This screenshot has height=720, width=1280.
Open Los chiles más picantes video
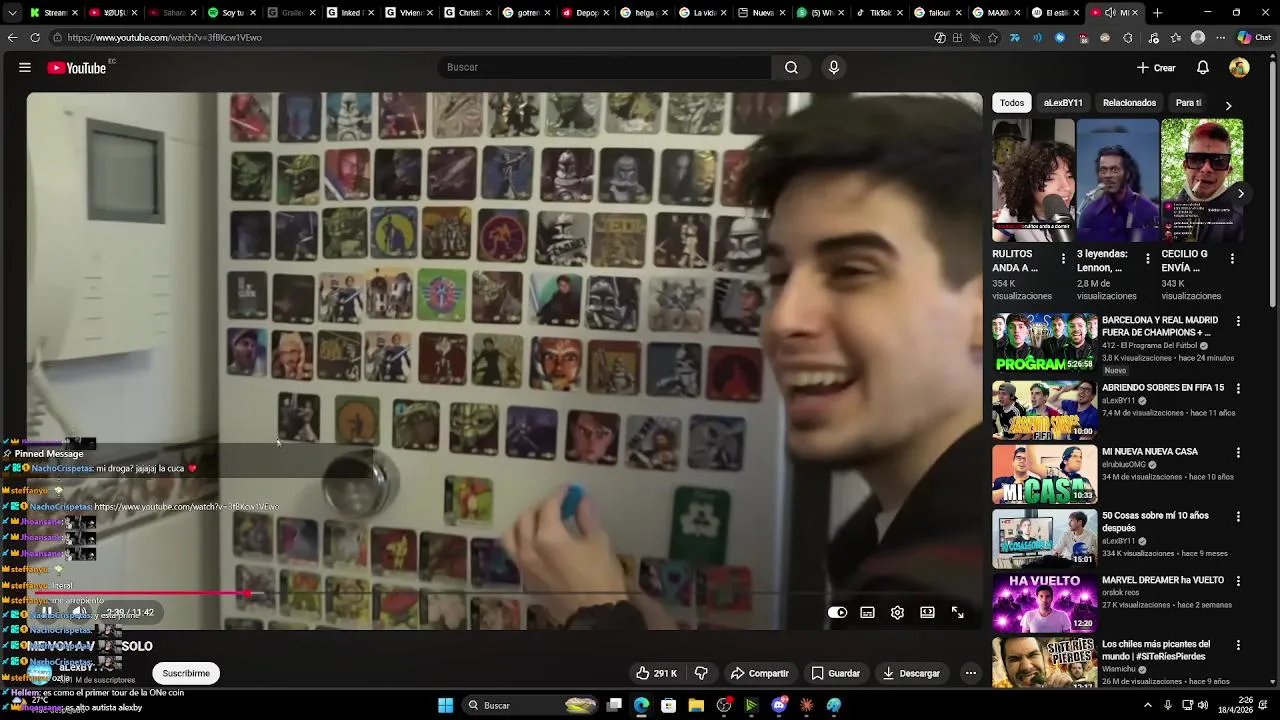pyautogui.click(x=1044, y=663)
